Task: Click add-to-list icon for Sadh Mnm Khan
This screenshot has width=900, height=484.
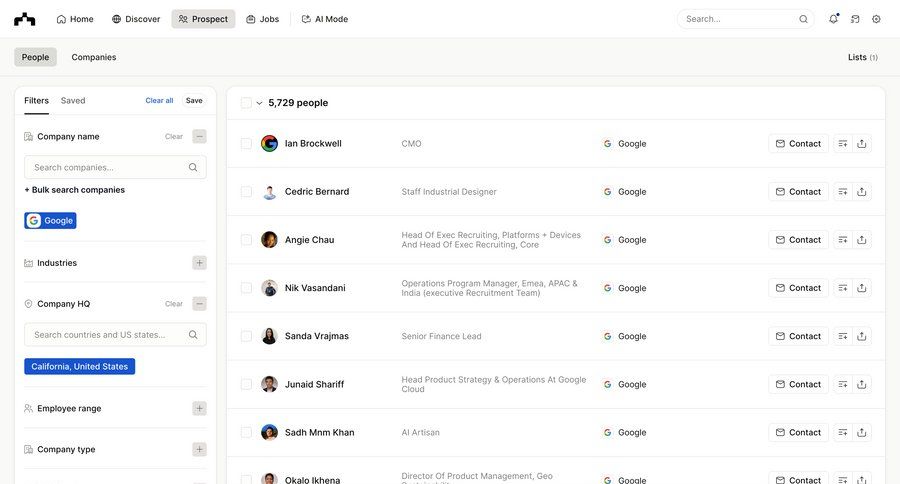Action: pos(843,432)
